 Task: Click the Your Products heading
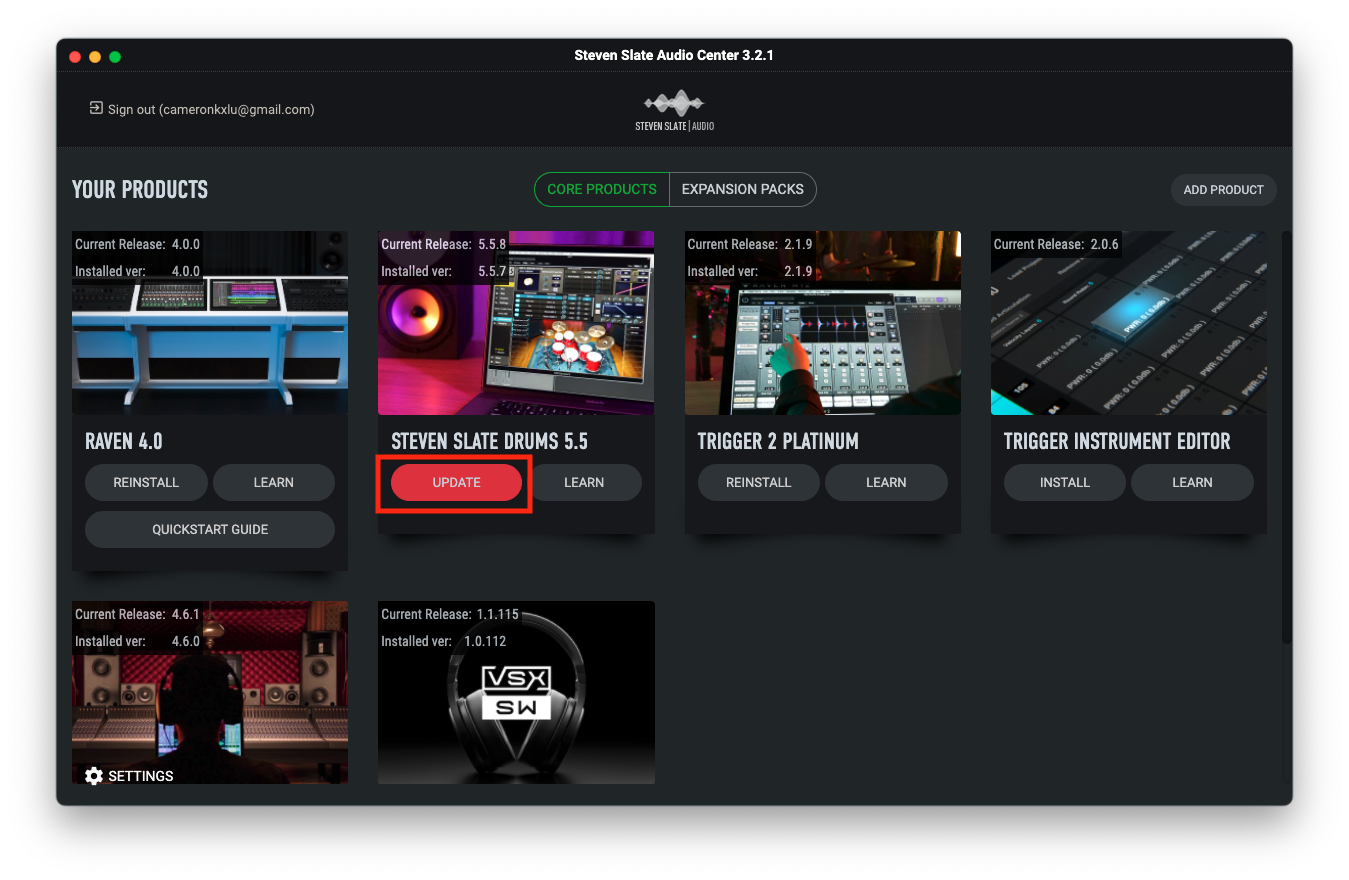(140, 190)
